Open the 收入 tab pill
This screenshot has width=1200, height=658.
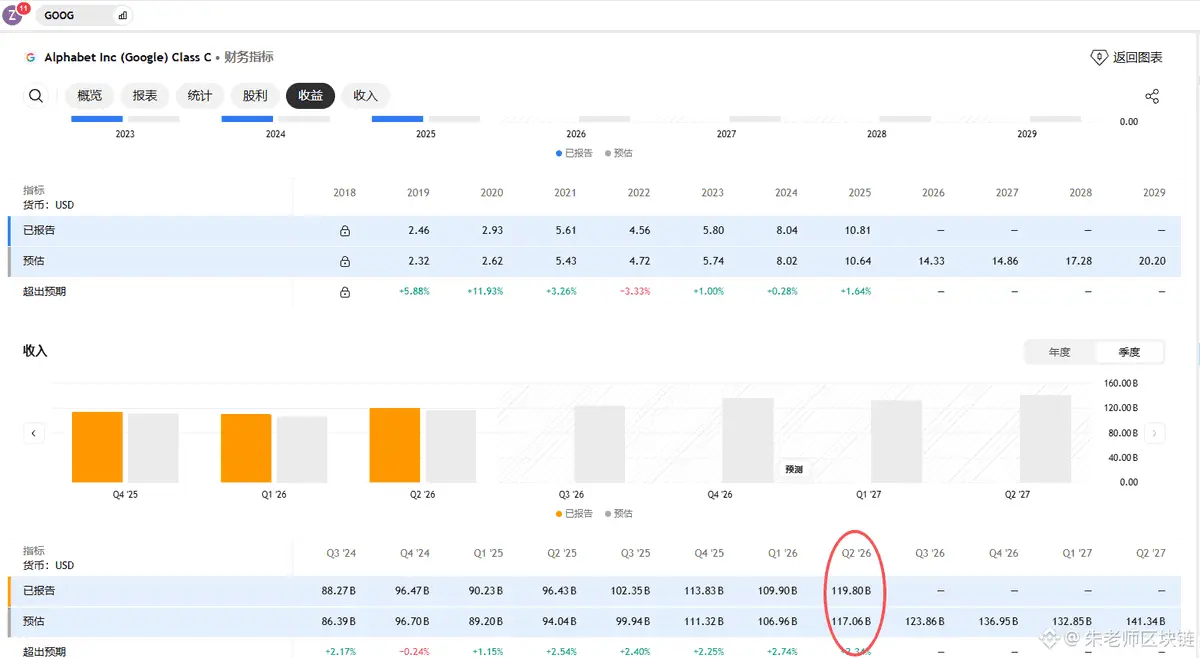pyautogui.click(x=365, y=96)
